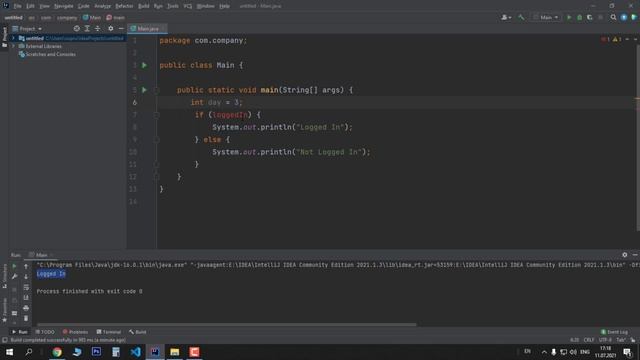Open Visual Studio Code from the taskbar

(x=136, y=352)
